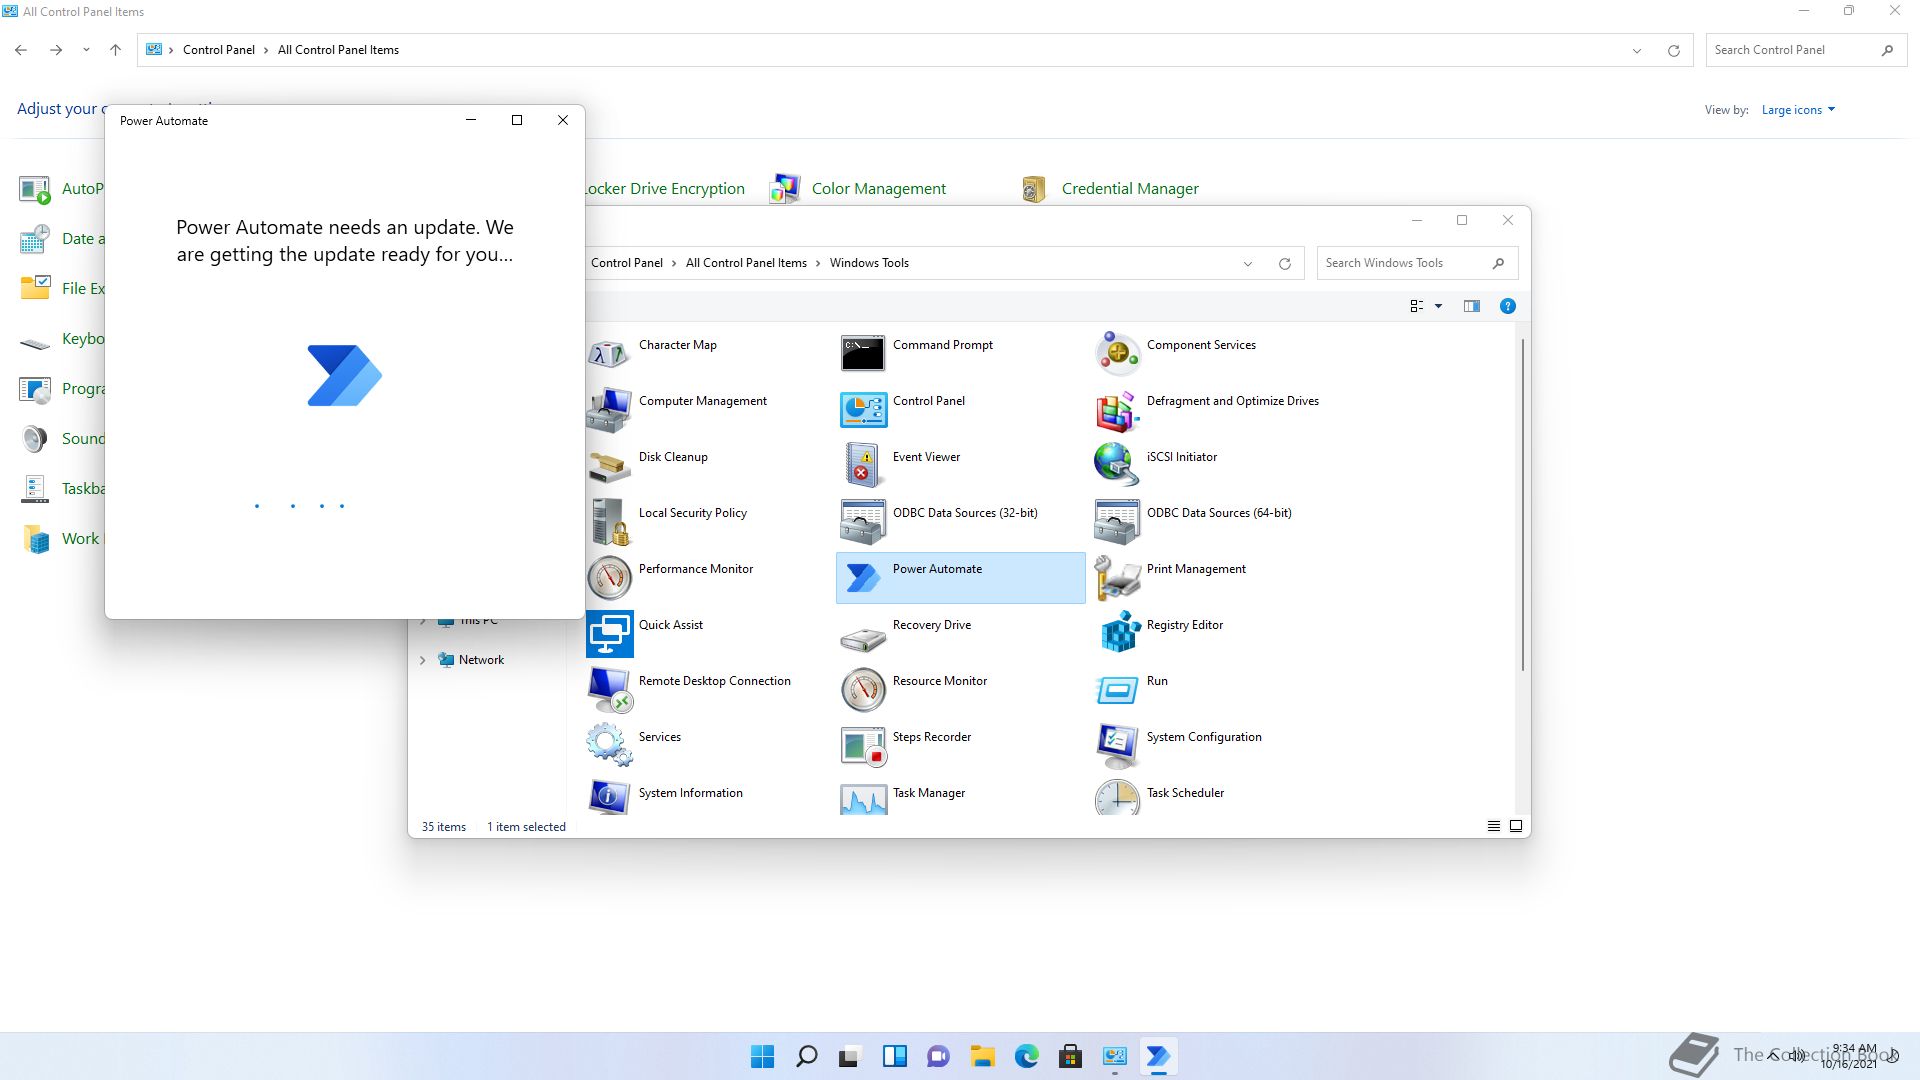This screenshot has width=1920, height=1080.
Task: Open Windows Start menu
Action: click(762, 1056)
